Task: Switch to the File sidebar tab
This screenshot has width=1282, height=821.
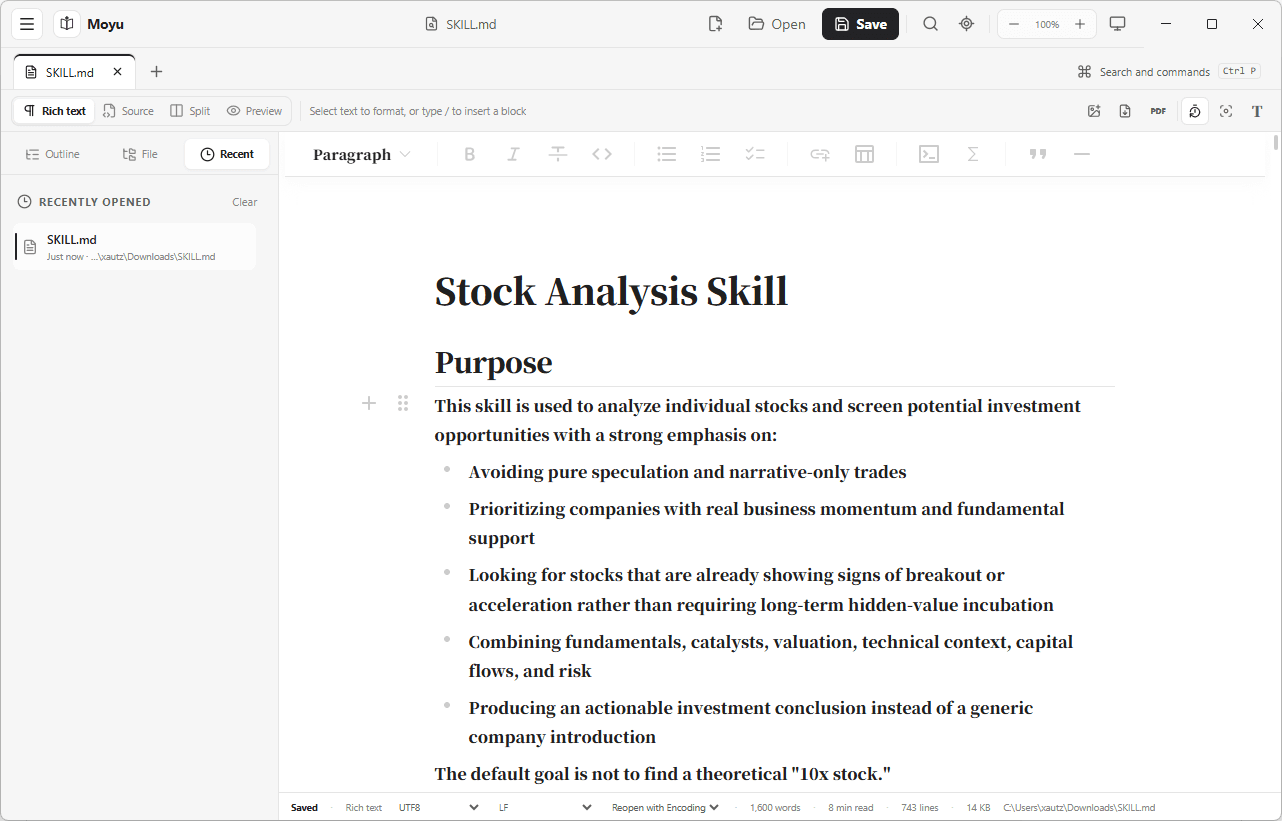Action: click(x=140, y=154)
